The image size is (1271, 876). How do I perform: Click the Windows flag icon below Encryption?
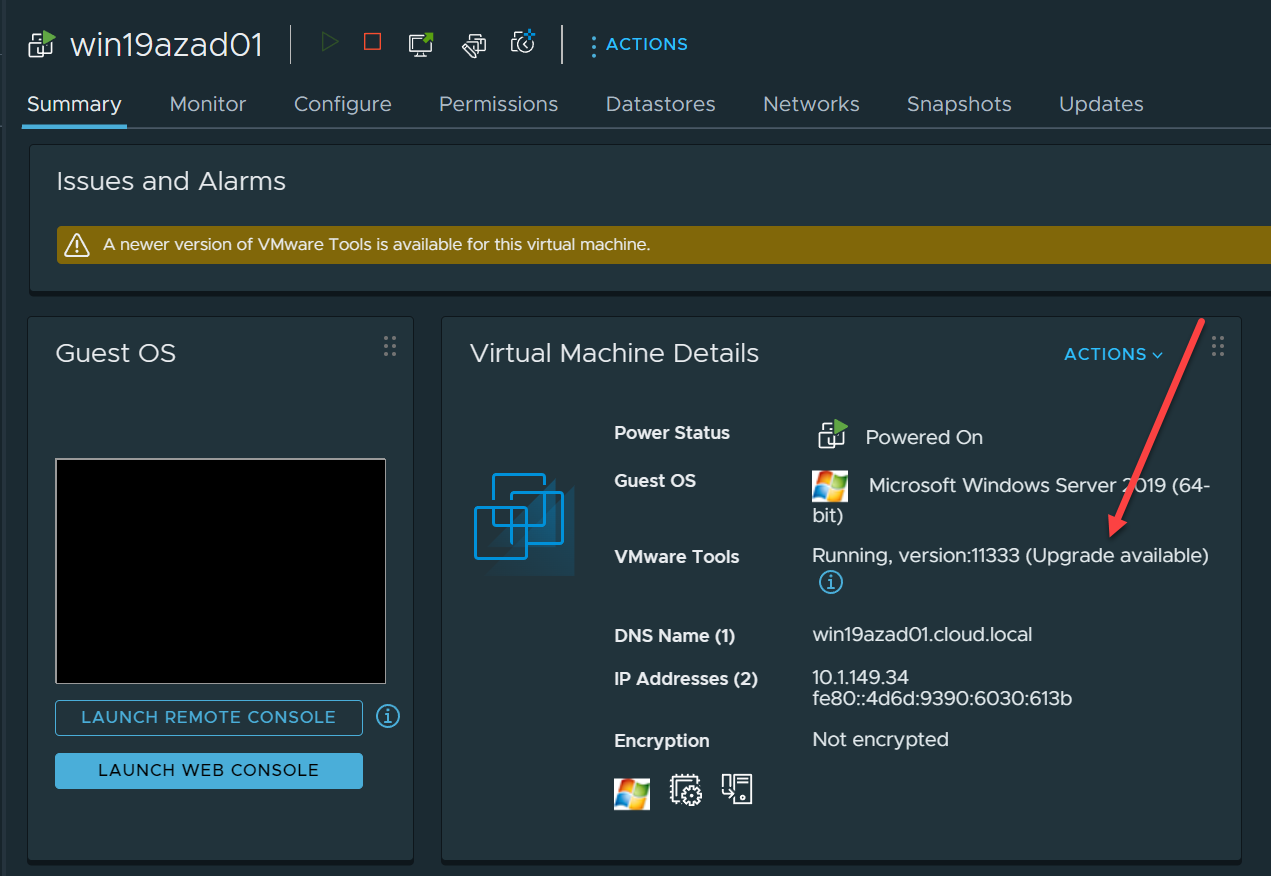(632, 793)
